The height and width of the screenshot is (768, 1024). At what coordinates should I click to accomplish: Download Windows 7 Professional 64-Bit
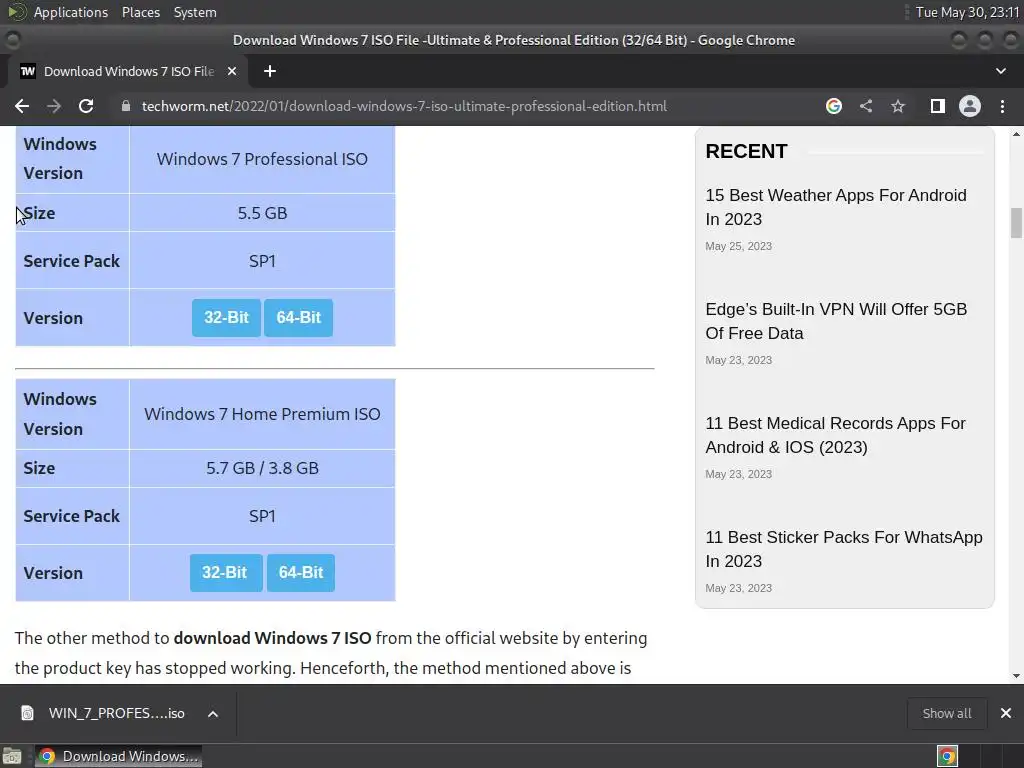pos(298,317)
